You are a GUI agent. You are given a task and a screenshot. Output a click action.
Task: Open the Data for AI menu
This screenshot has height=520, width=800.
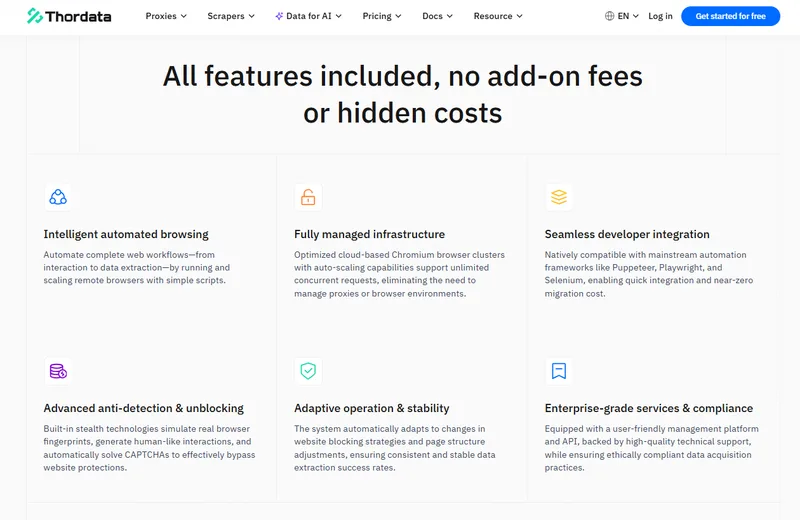pyautogui.click(x=309, y=16)
